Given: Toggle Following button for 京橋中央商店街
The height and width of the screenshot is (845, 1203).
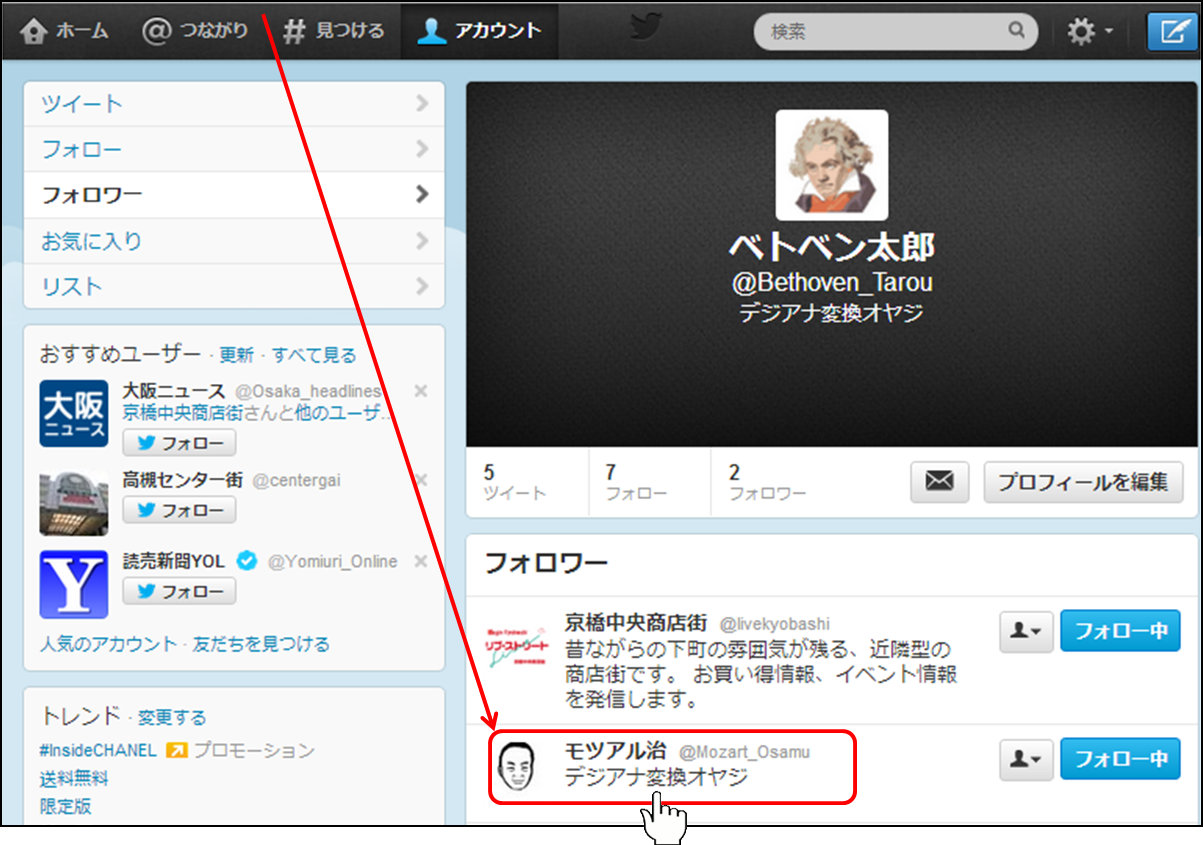Looking at the screenshot, I should point(1120,631).
